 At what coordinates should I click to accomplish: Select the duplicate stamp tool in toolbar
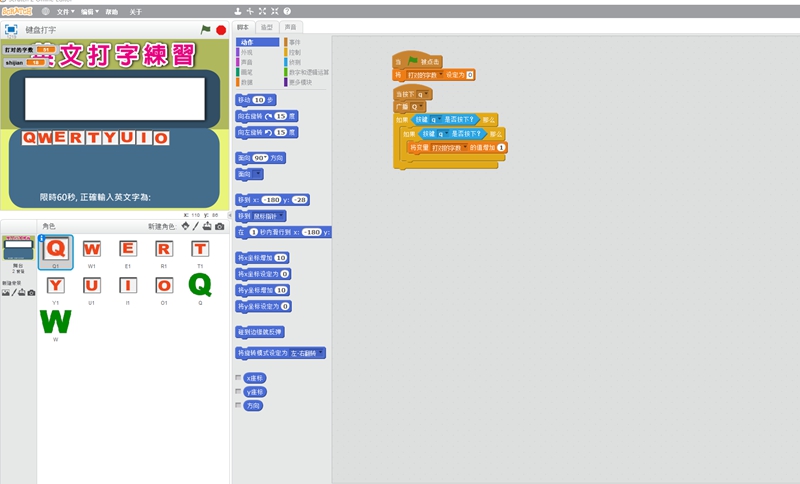pyautogui.click(x=237, y=11)
